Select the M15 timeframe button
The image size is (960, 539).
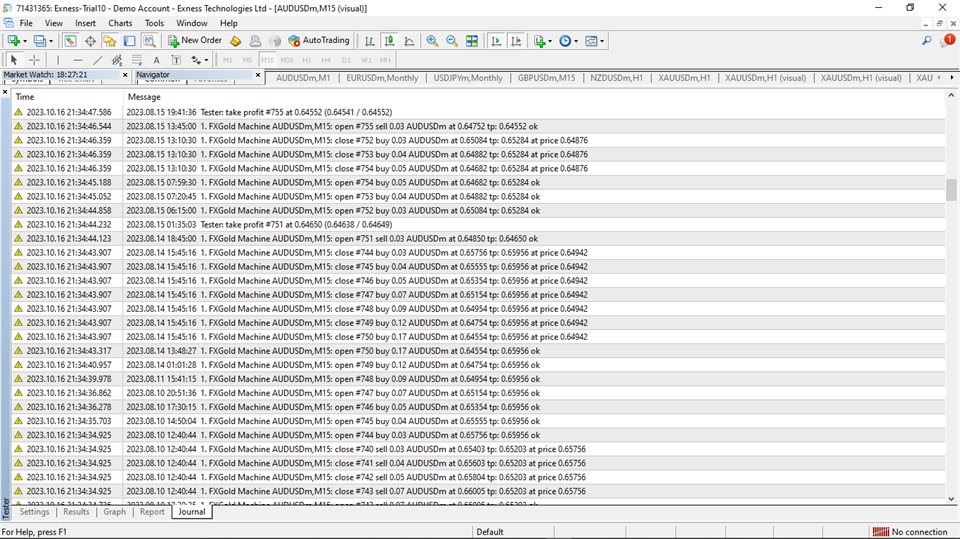pyautogui.click(x=267, y=60)
